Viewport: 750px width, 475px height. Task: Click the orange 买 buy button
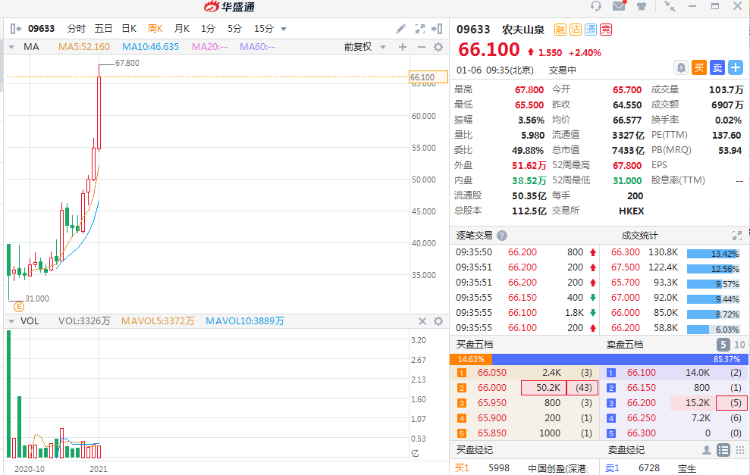click(700, 68)
